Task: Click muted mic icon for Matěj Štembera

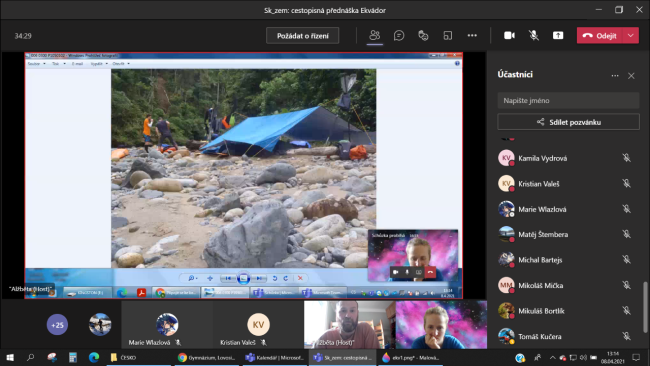Action: [626, 234]
